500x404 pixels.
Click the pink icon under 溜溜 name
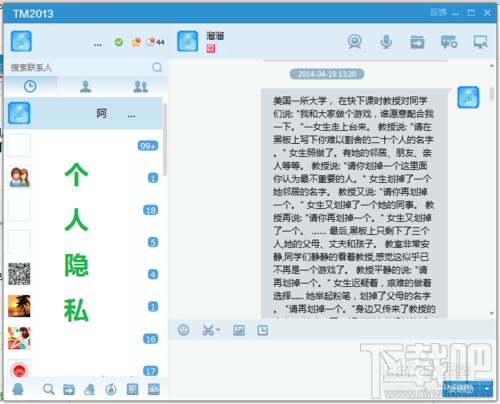click(x=211, y=49)
